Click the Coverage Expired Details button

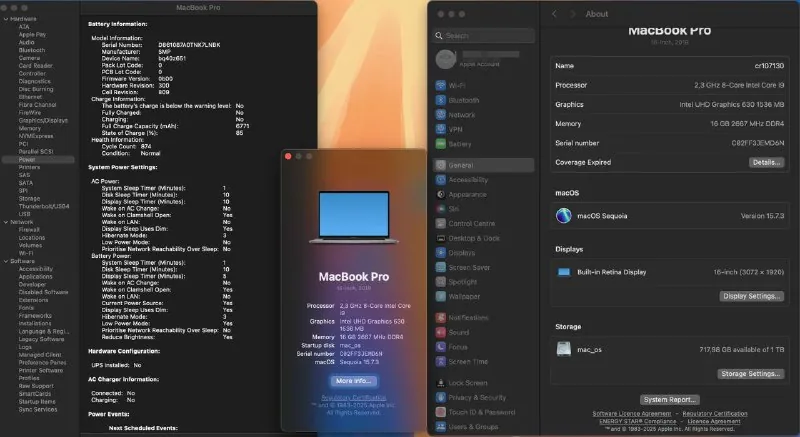pyautogui.click(x=766, y=162)
